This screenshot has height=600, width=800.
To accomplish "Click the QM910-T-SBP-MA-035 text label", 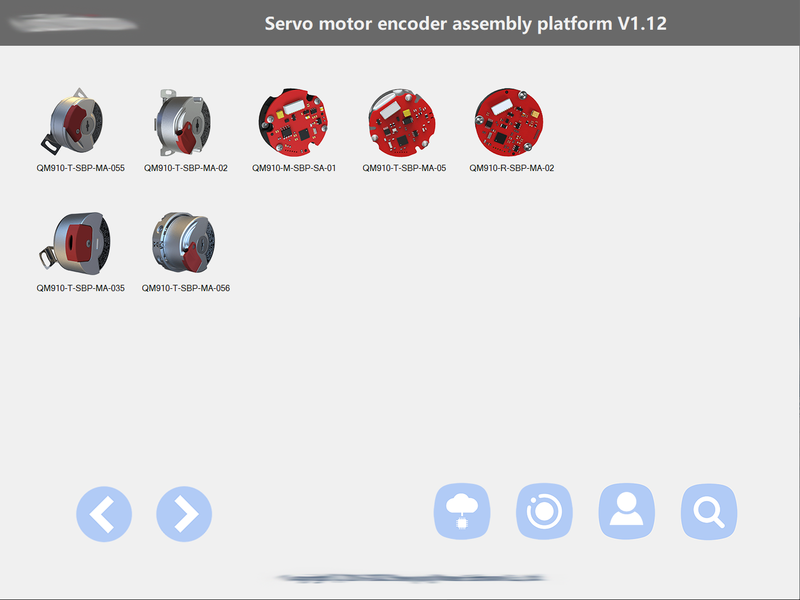I will point(81,288).
